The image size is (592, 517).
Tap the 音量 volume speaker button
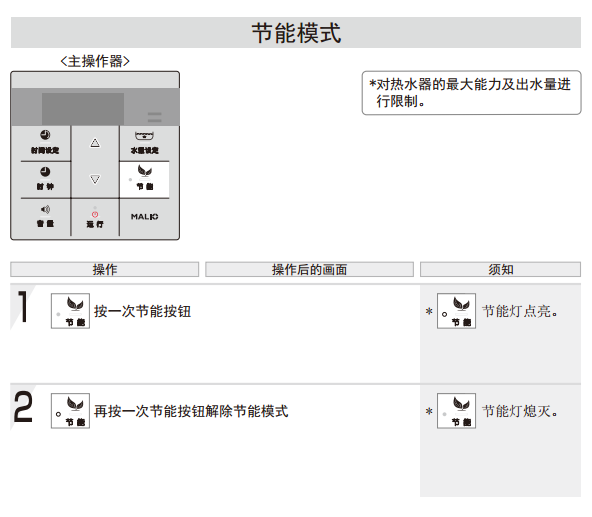coord(45,217)
